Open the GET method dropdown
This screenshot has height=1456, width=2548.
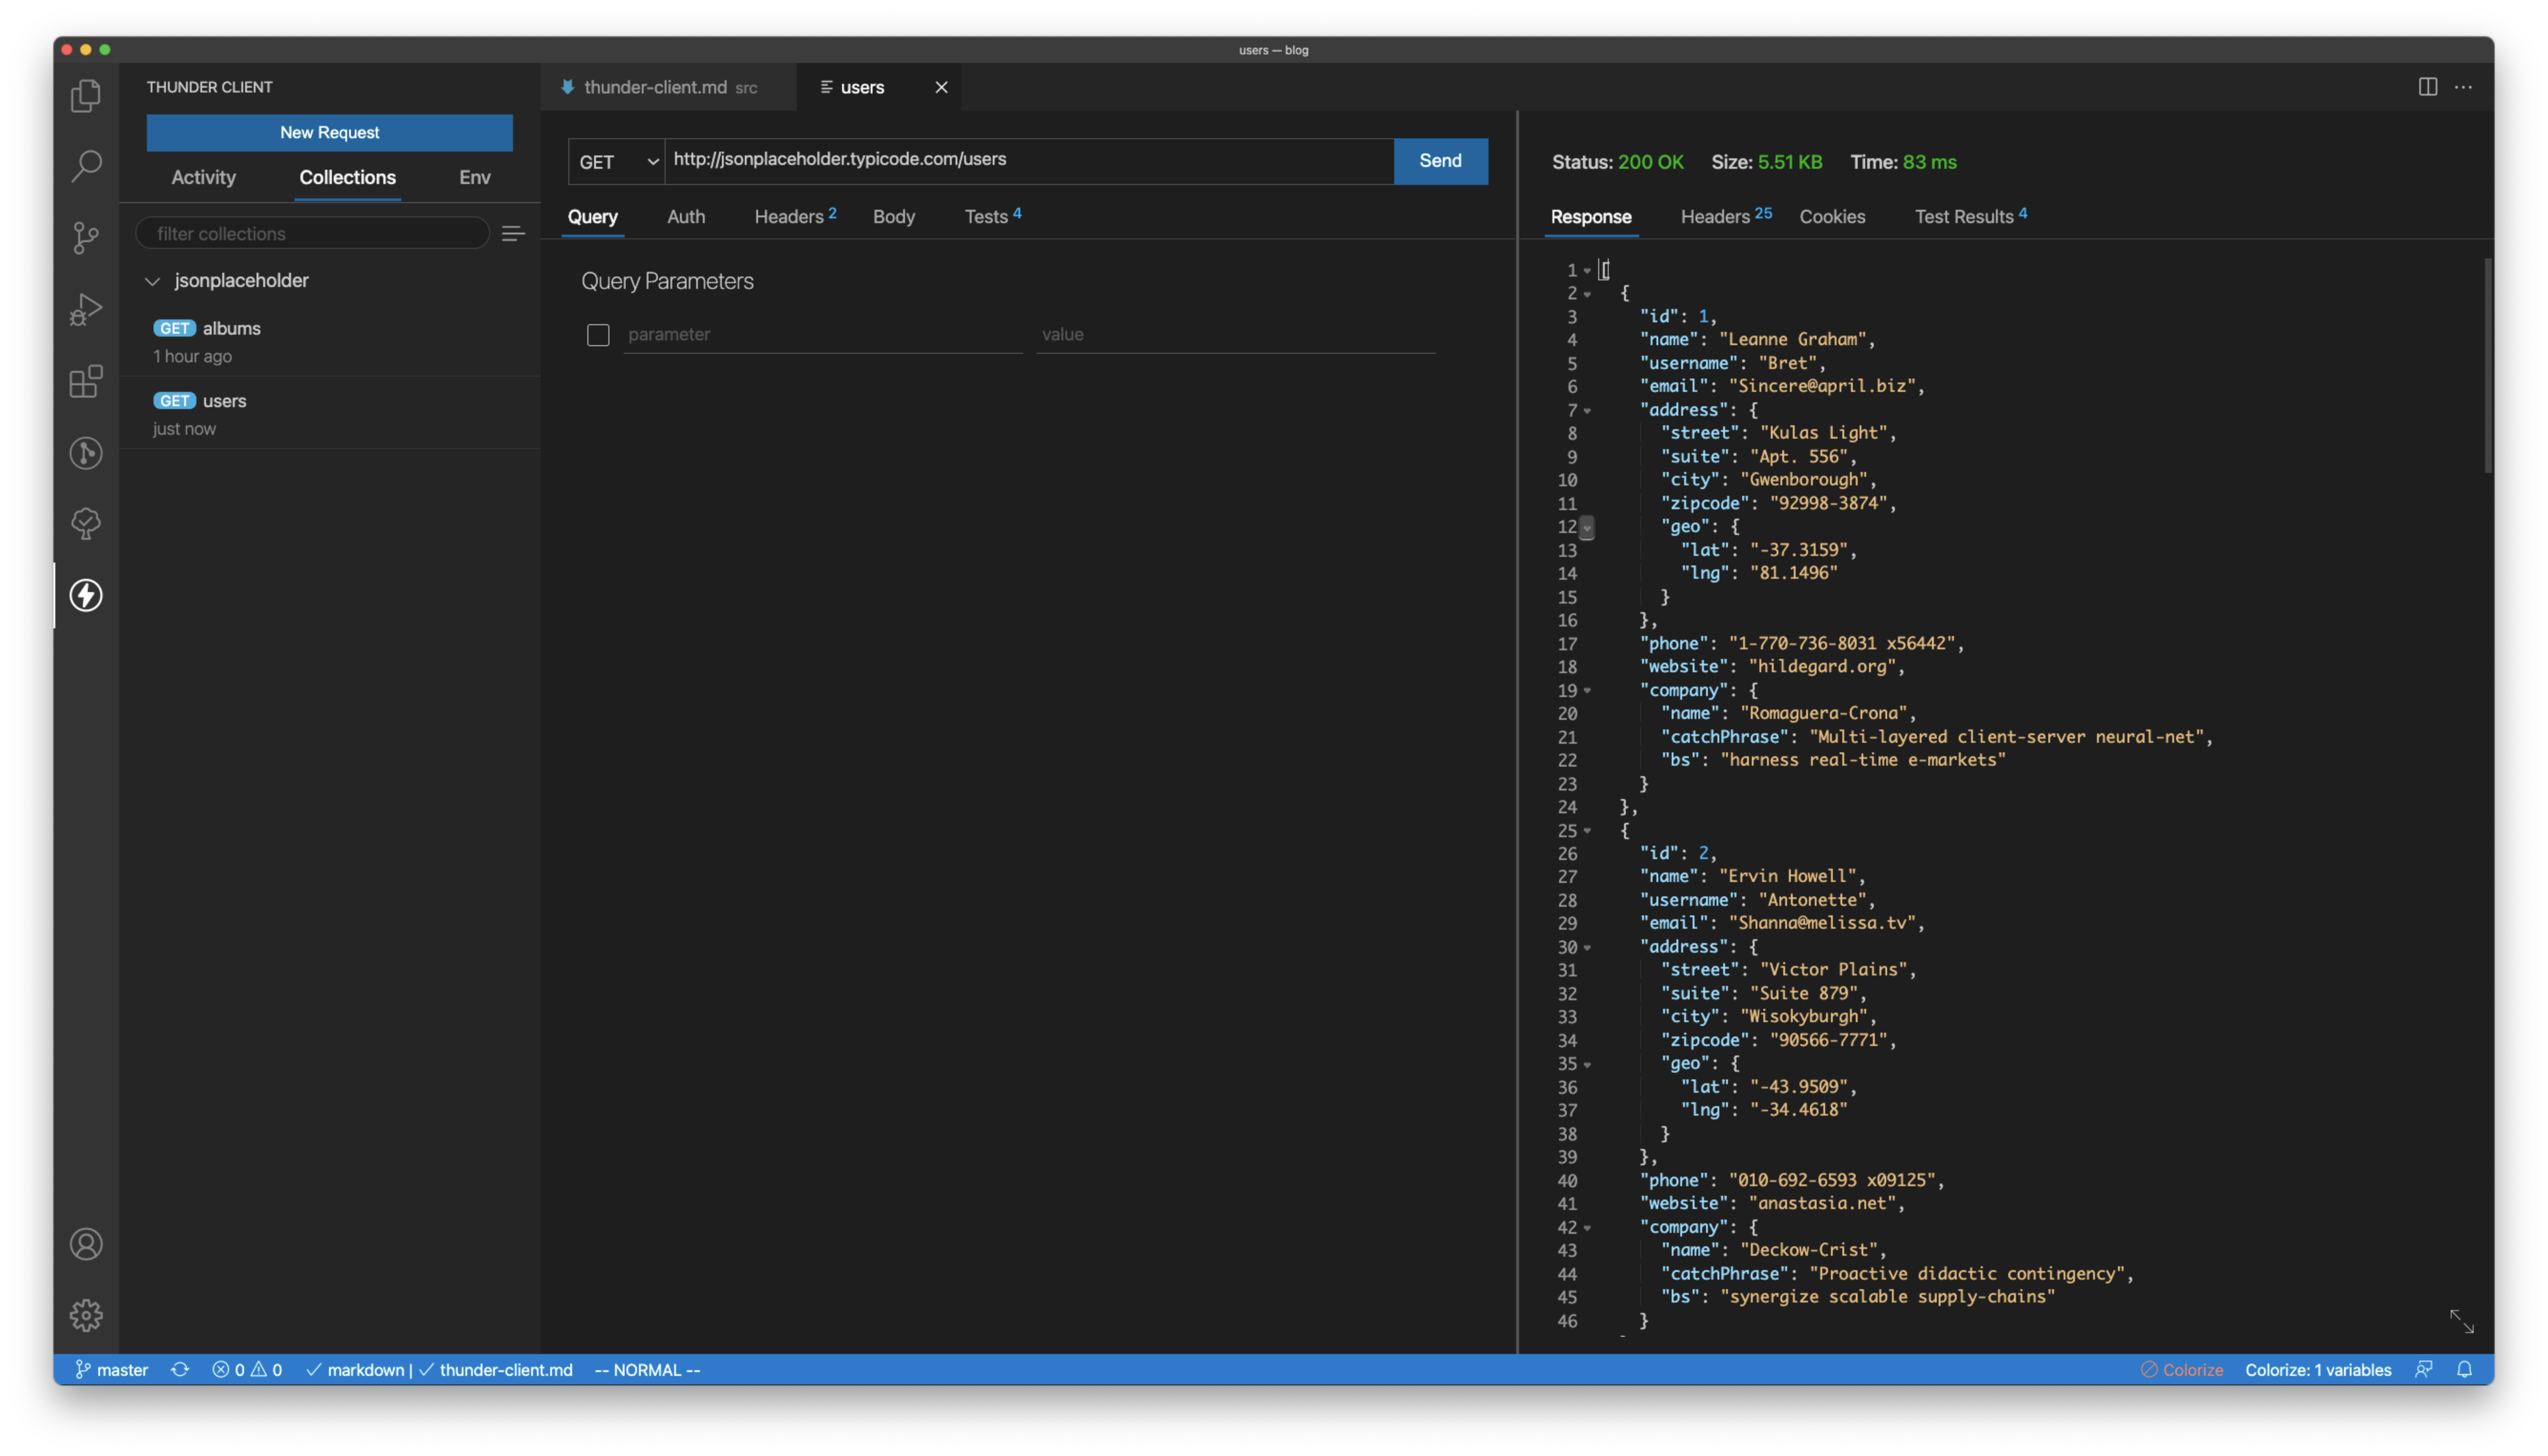point(617,162)
